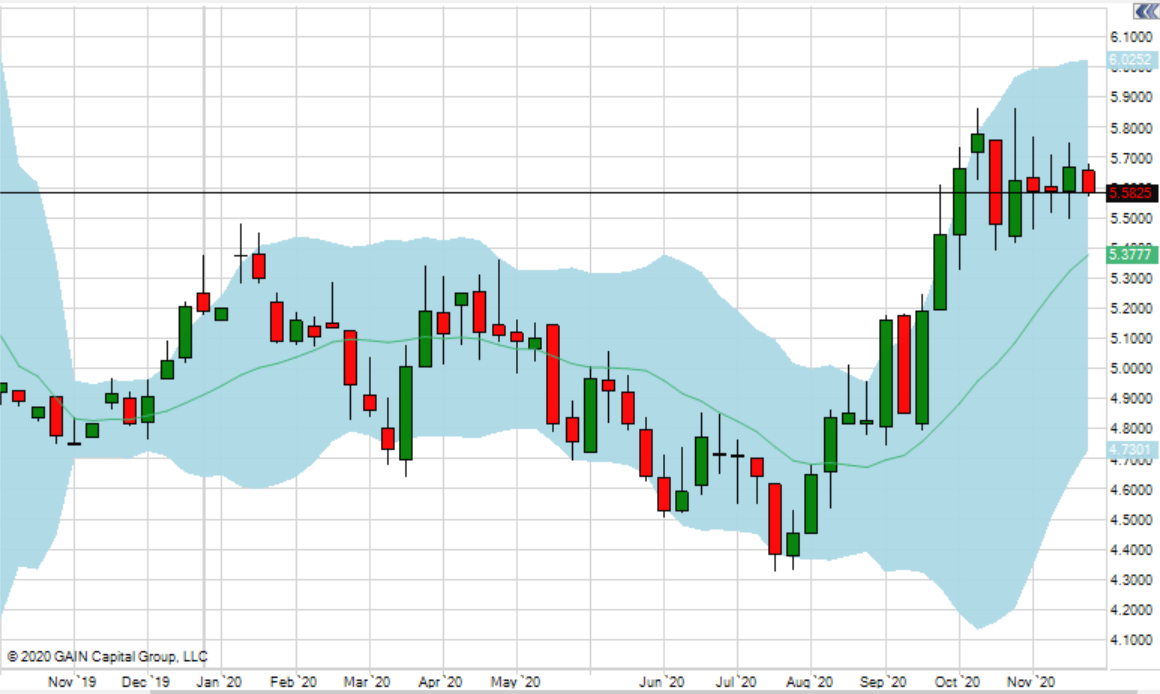The width and height of the screenshot is (1160, 694).
Task: Click the 5.0000 price axis label
Action: pos(1131,368)
